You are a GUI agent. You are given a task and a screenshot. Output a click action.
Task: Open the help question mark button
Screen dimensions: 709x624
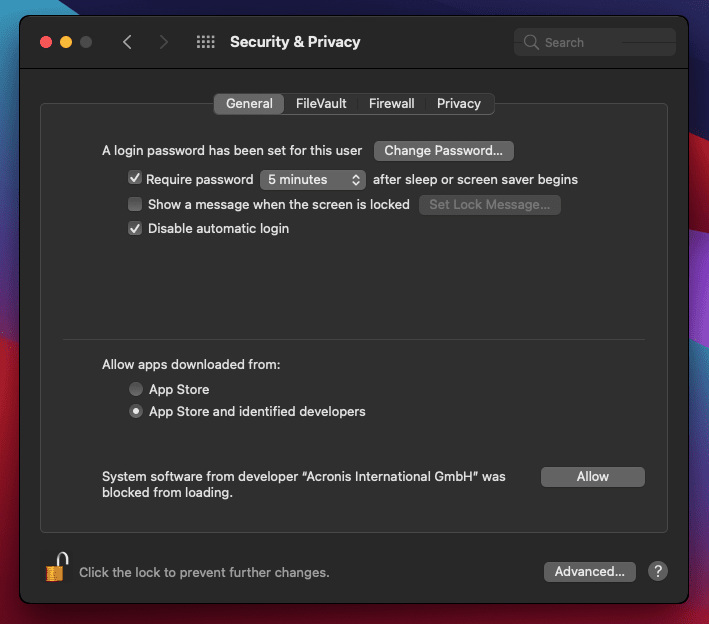pos(657,571)
